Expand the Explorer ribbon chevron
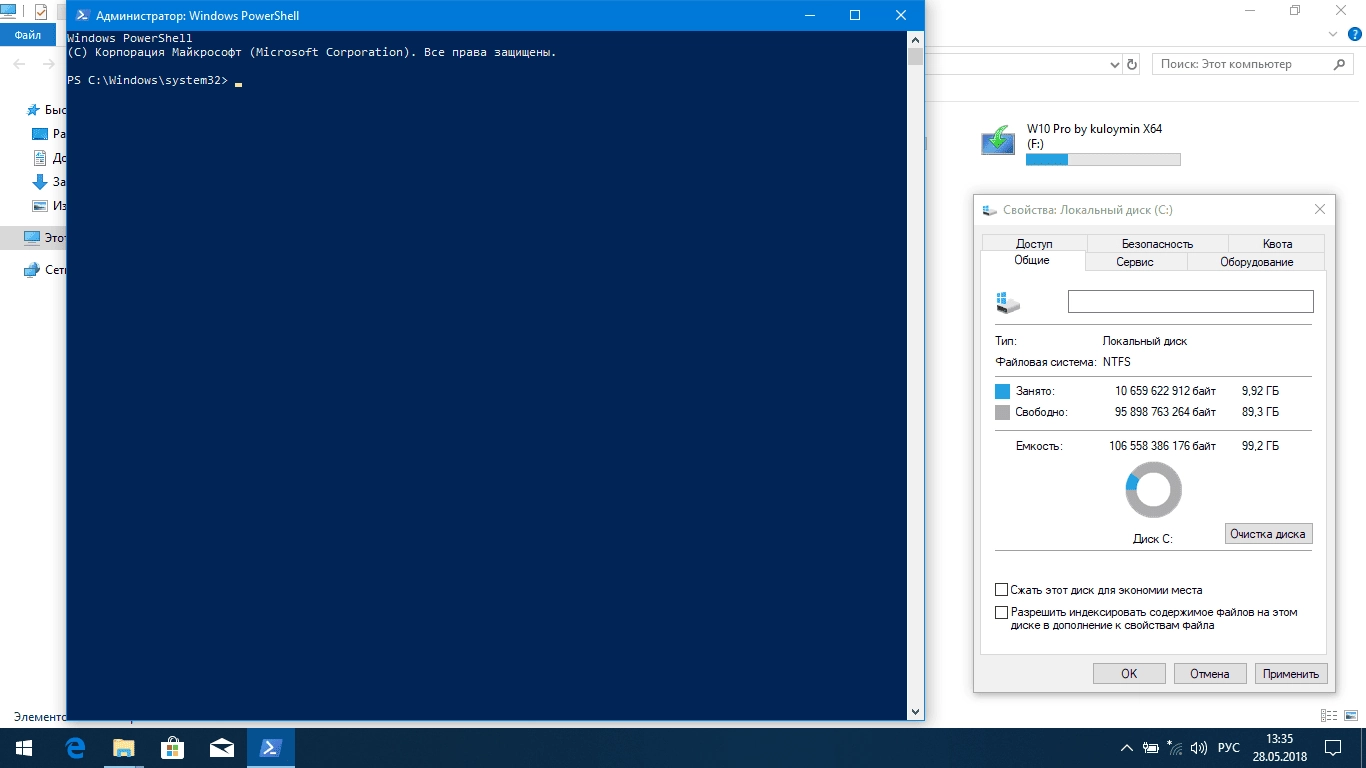This screenshot has width=1366, height=768. coord(1332,34)
